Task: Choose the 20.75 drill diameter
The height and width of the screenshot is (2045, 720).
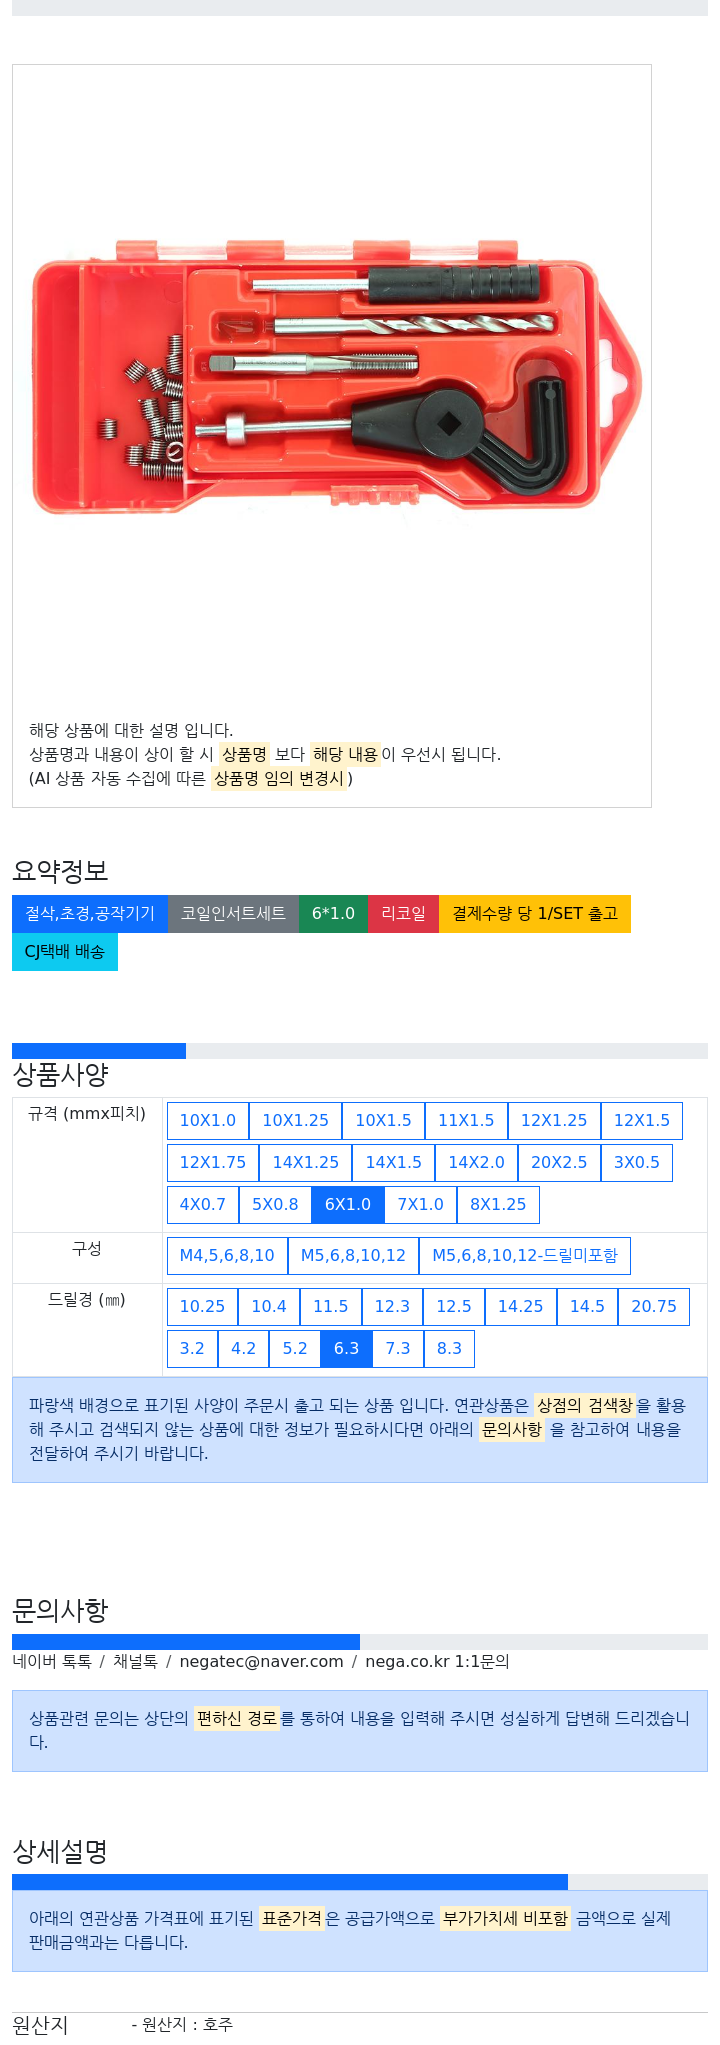Action: point(654,1307)
